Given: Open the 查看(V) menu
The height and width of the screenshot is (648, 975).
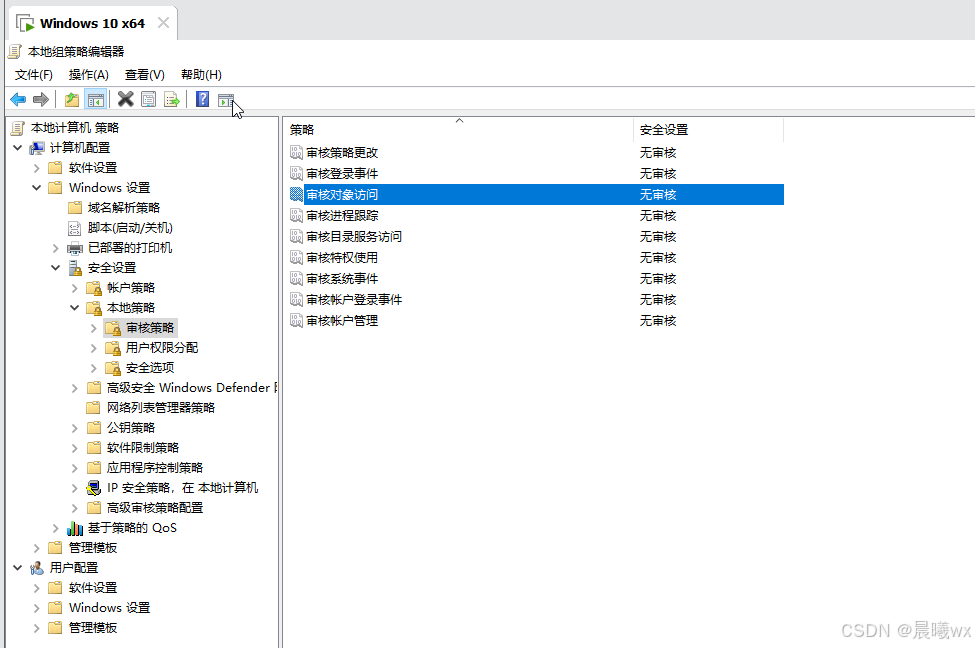Looking at the screenshot, I should tap(144, 75).
